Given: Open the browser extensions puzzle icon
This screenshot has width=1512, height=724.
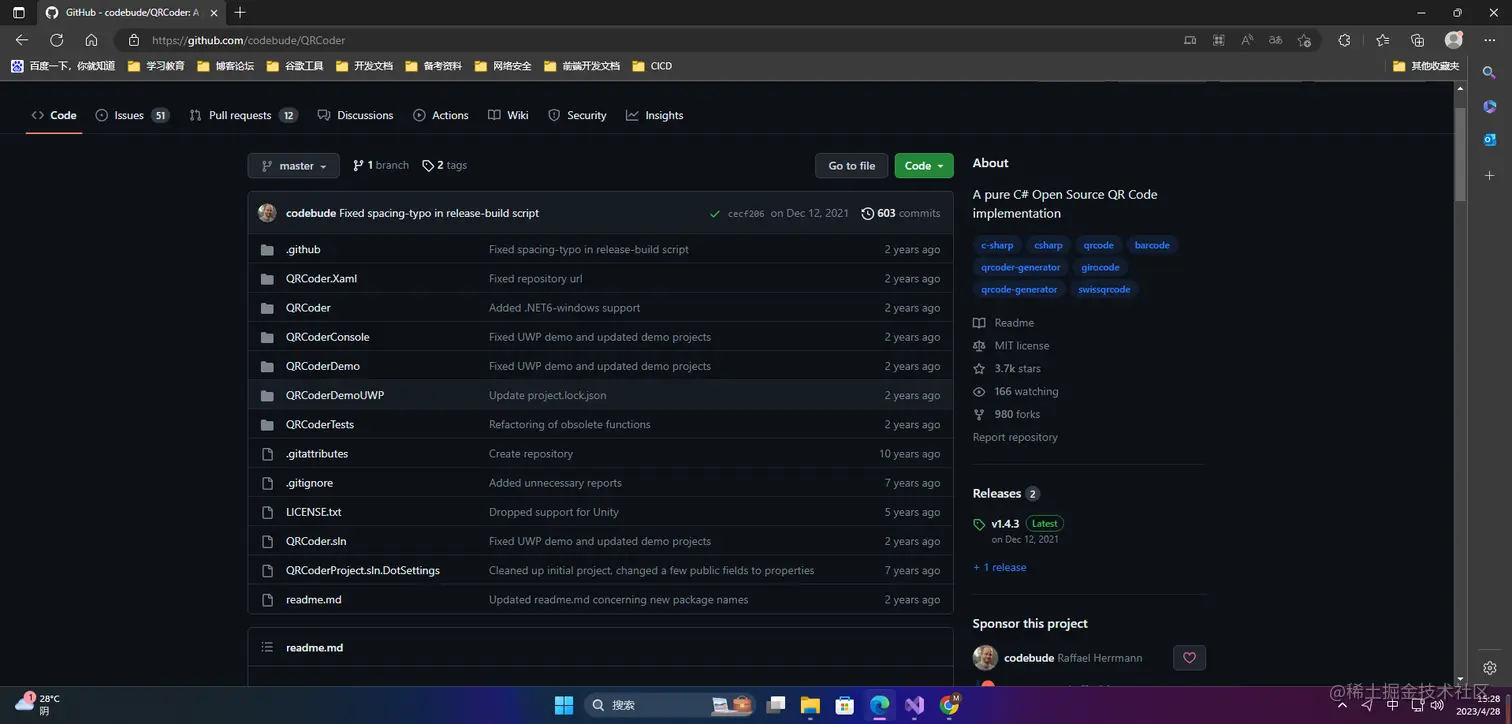Looking at the screenshot, I should pyautogui.click(x=1344, y=40).
